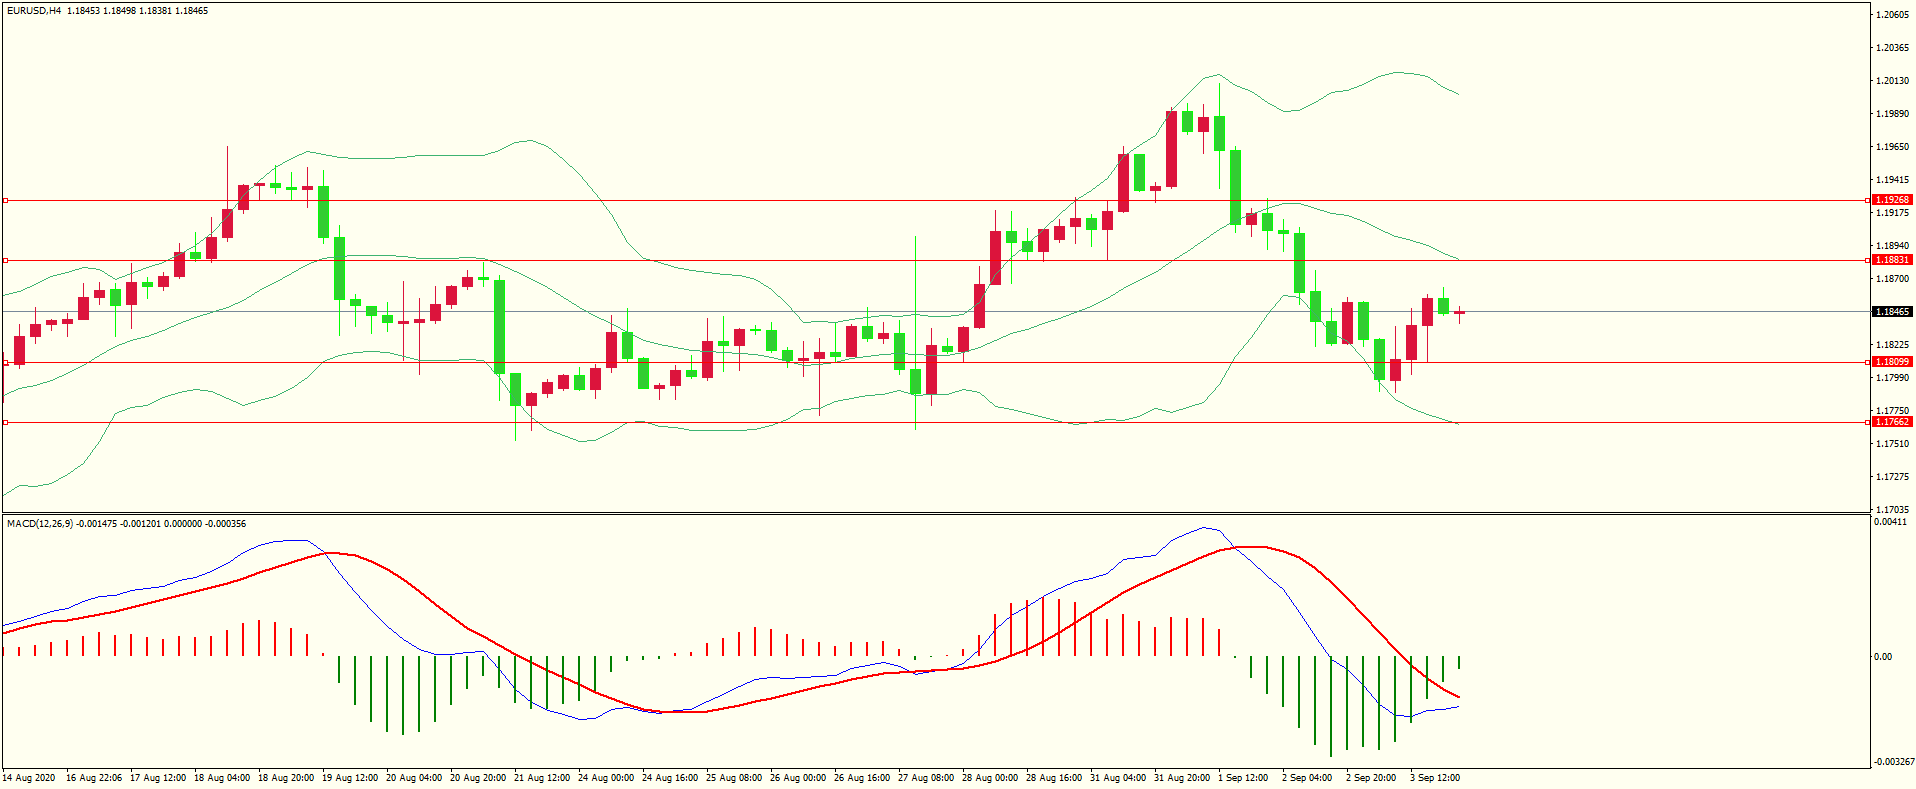Click the 26 Aug 00:00 time label
The image size is (1916, 789).
pyautogui.click(x=798, y=778)
